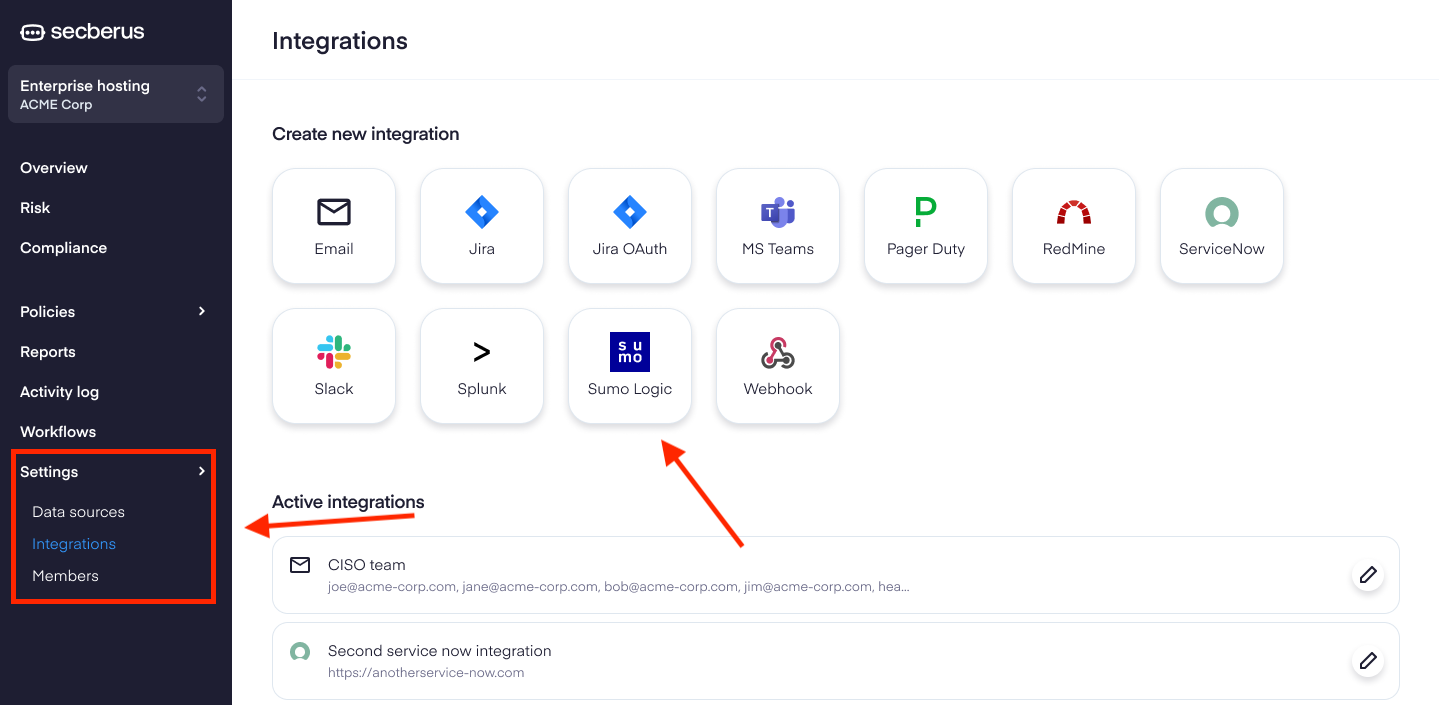Edit the CISO team integration
1439x705 pixels.
(1368, 575)
